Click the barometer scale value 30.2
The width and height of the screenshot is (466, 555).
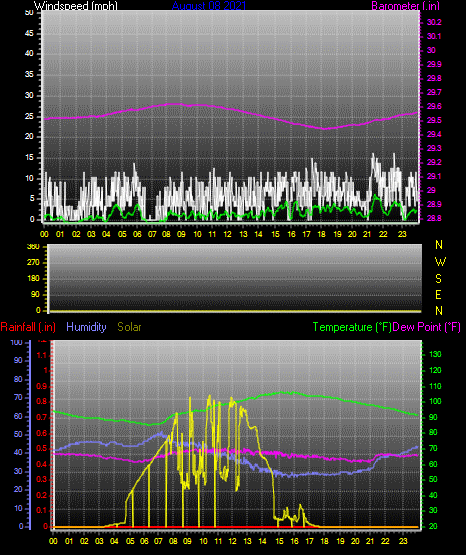pyautogui.click(x=434, y=22)
